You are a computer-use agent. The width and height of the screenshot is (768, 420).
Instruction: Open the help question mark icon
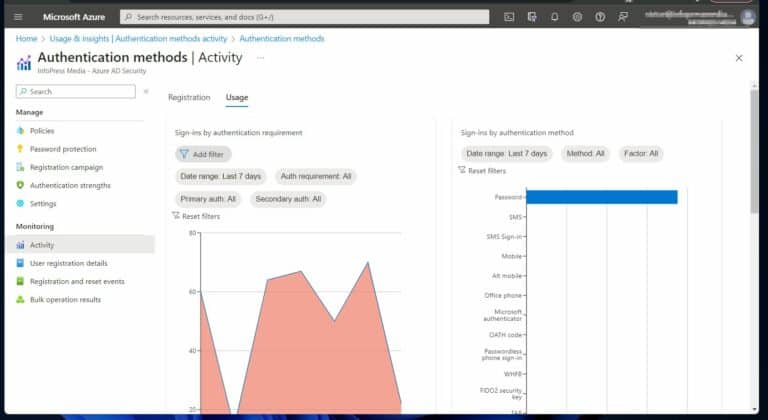600,17
